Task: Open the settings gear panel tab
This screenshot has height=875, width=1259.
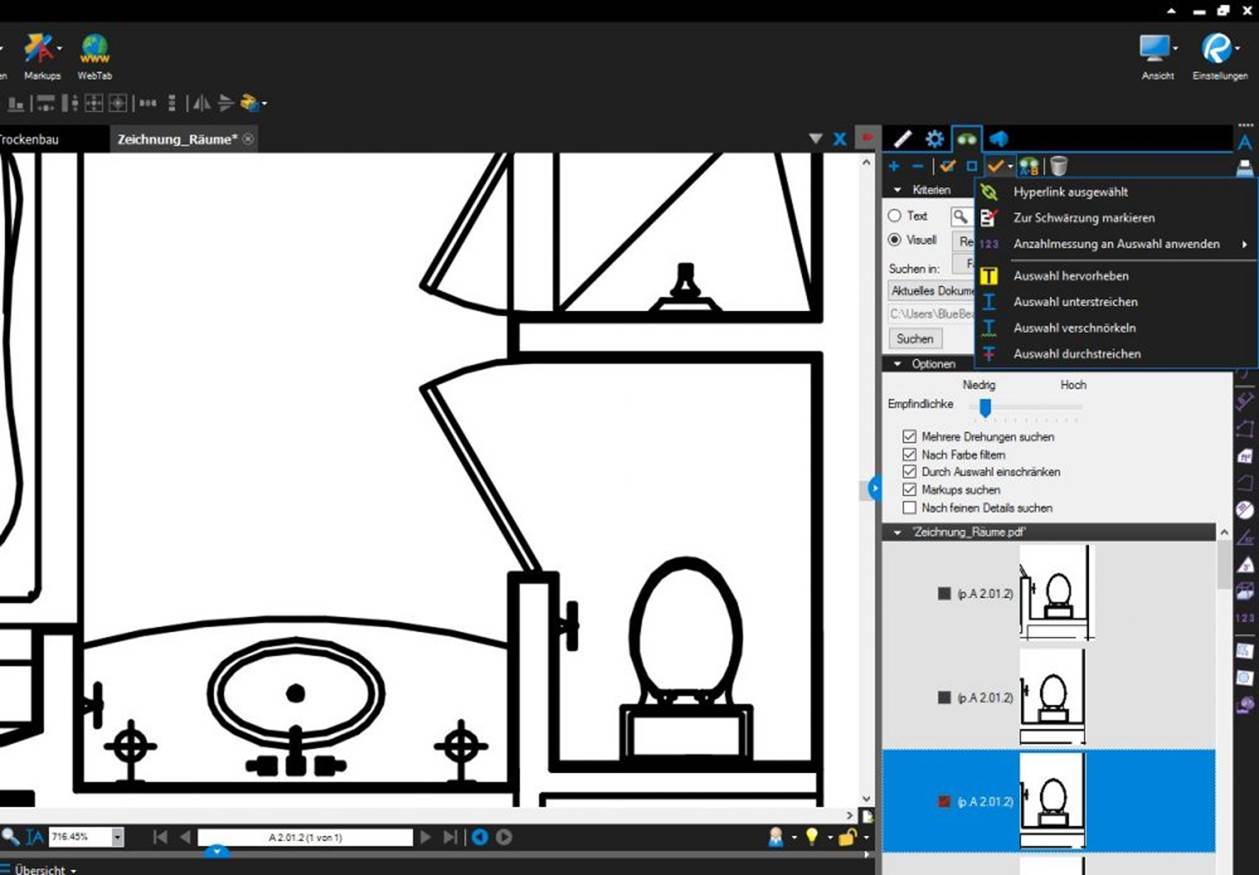Action: click(x=934, y=139)
